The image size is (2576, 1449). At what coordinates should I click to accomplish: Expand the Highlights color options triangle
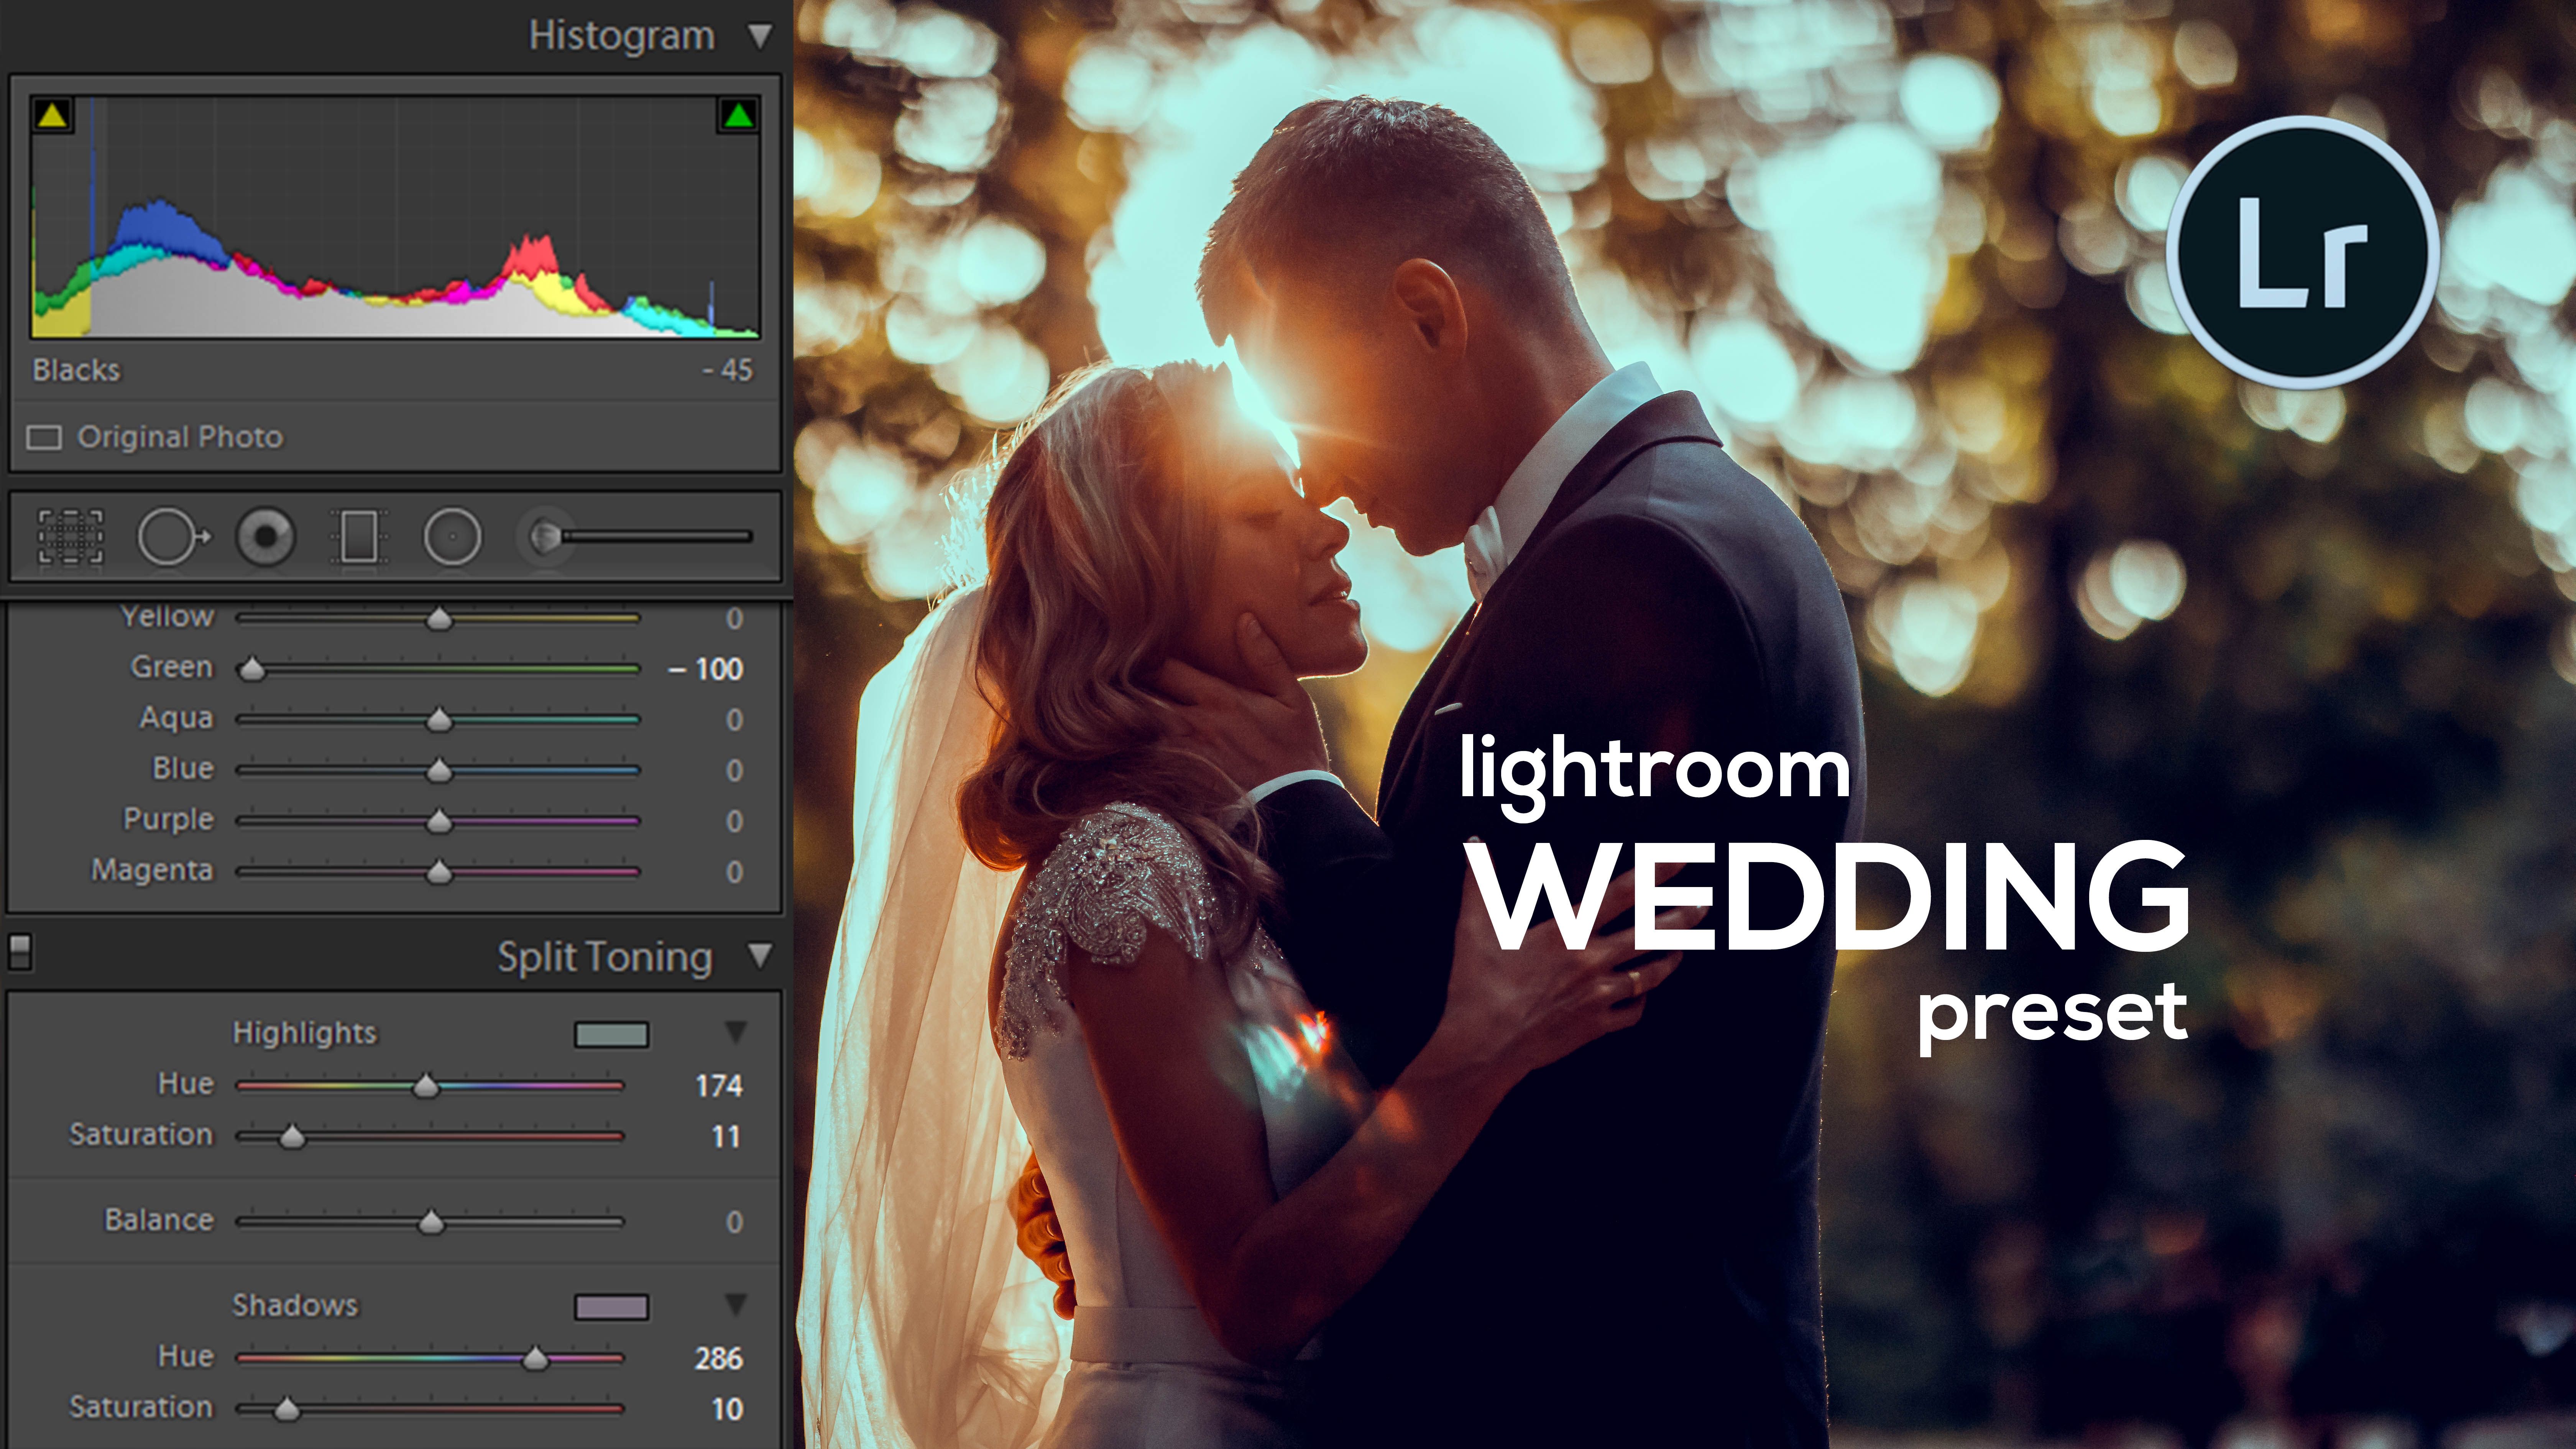[736, 1031]
